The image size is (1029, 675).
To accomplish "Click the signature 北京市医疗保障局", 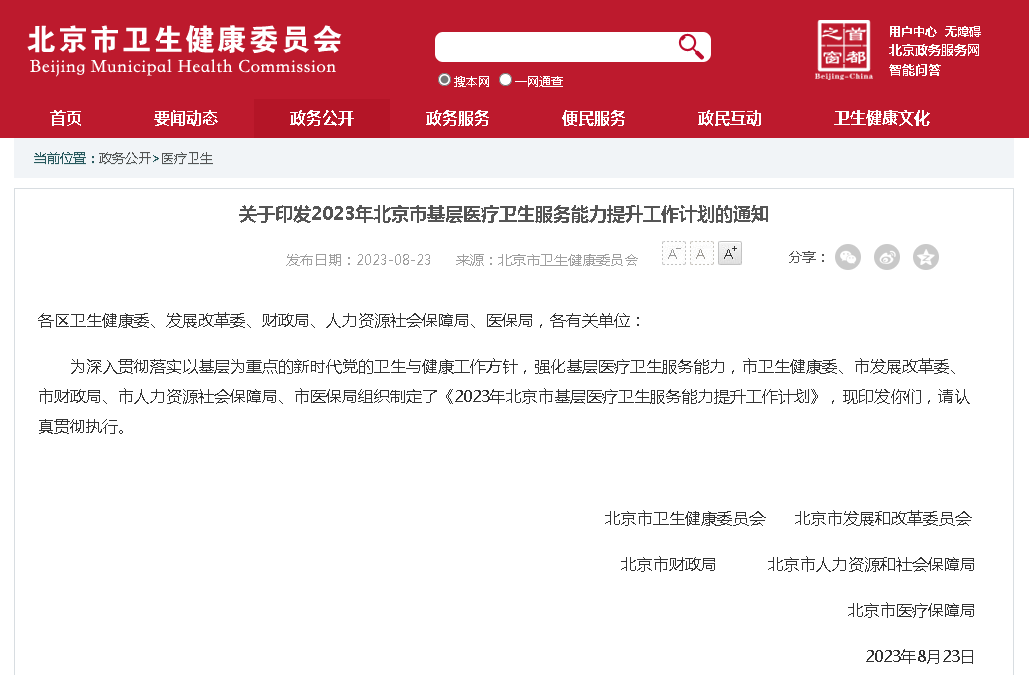I will coord(911,611).
